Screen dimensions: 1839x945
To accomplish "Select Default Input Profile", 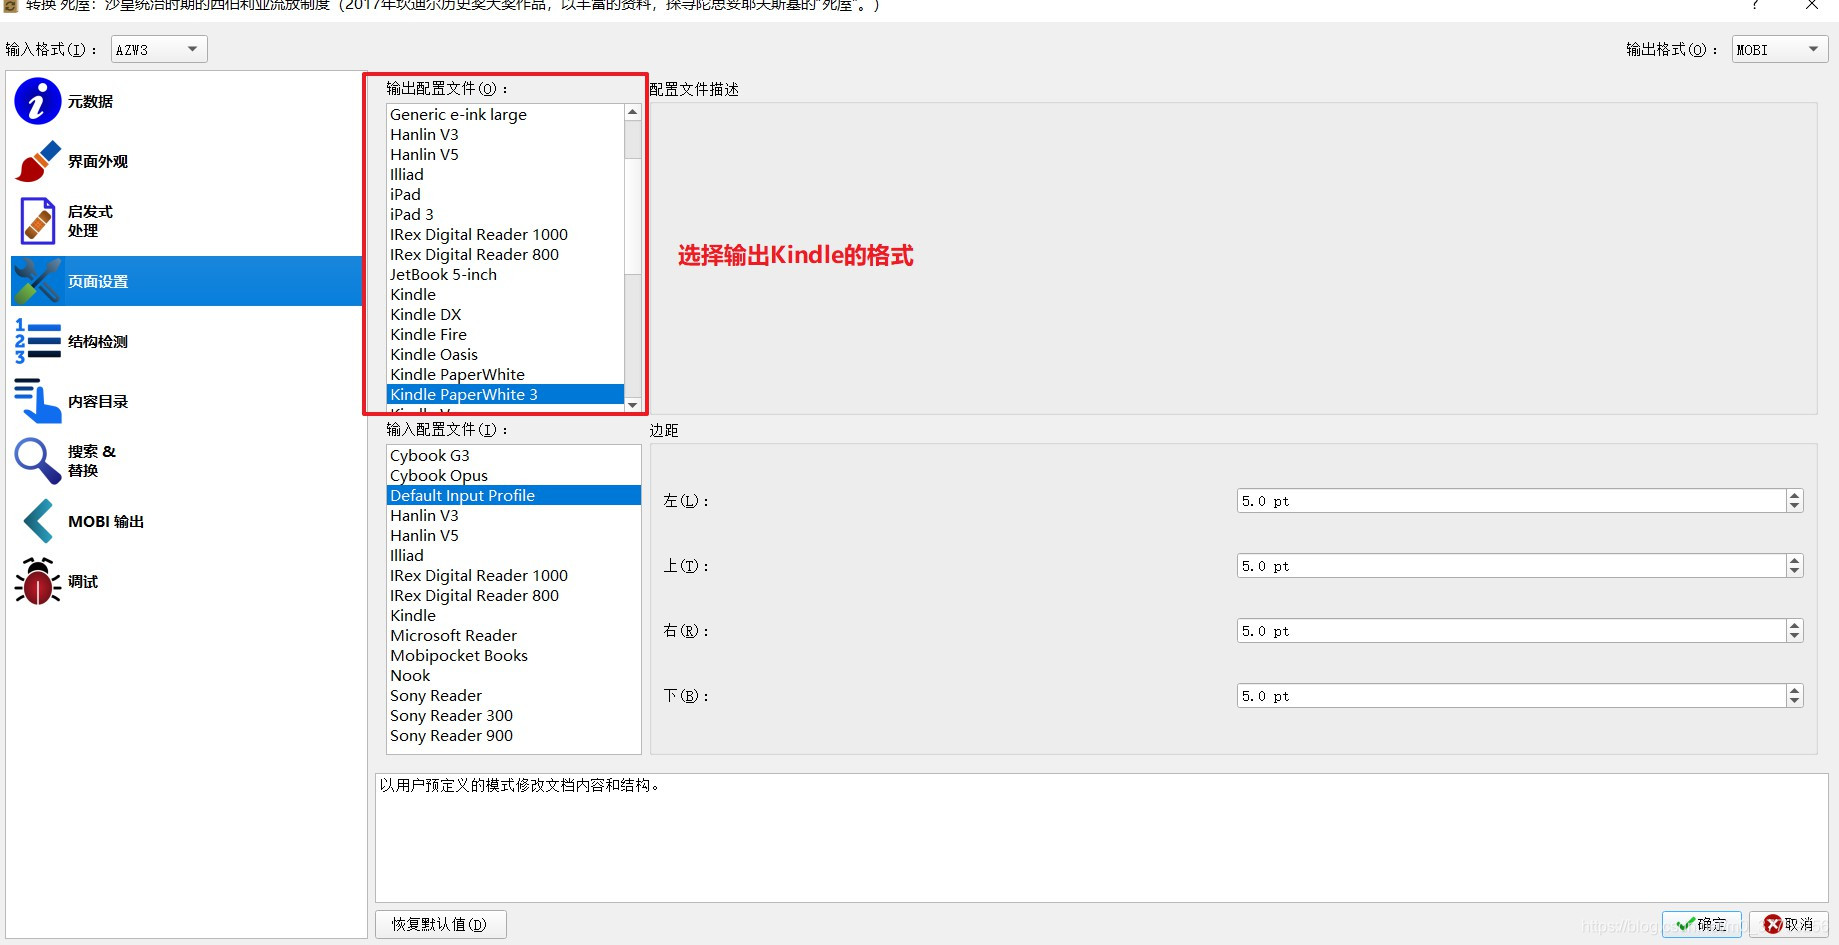I will click(x=514, y=495).
